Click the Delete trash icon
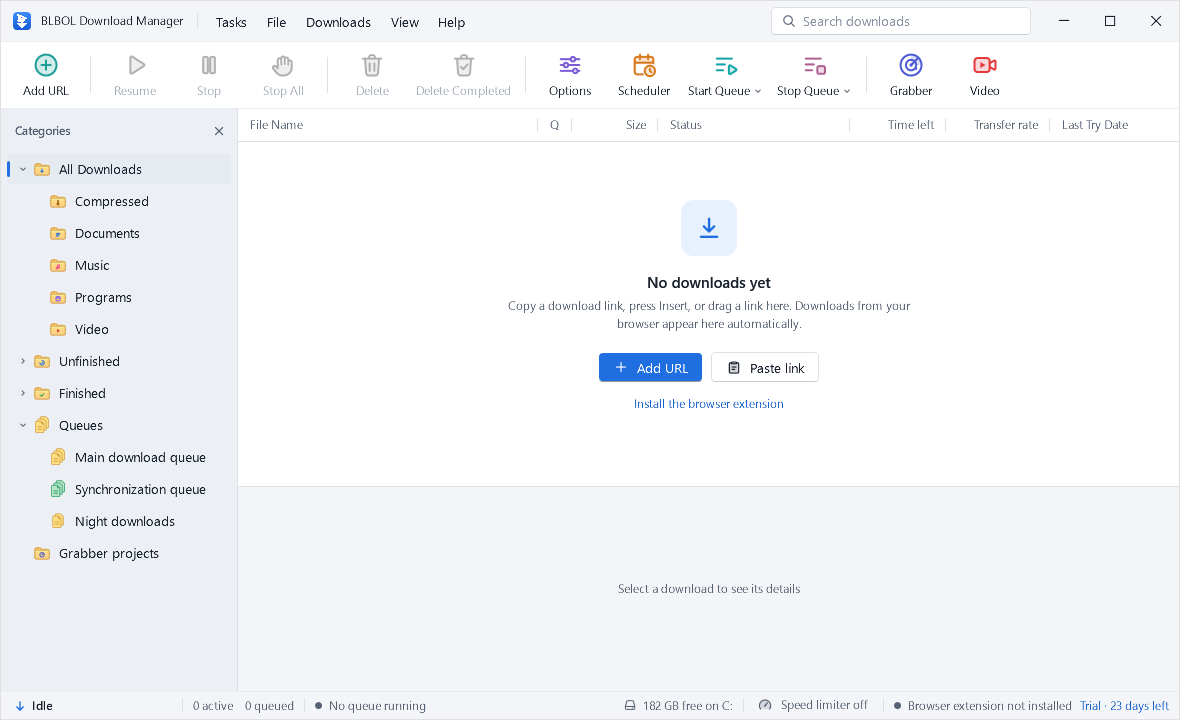This screenshot has width=1180, height=720. (x=373, y=66)
